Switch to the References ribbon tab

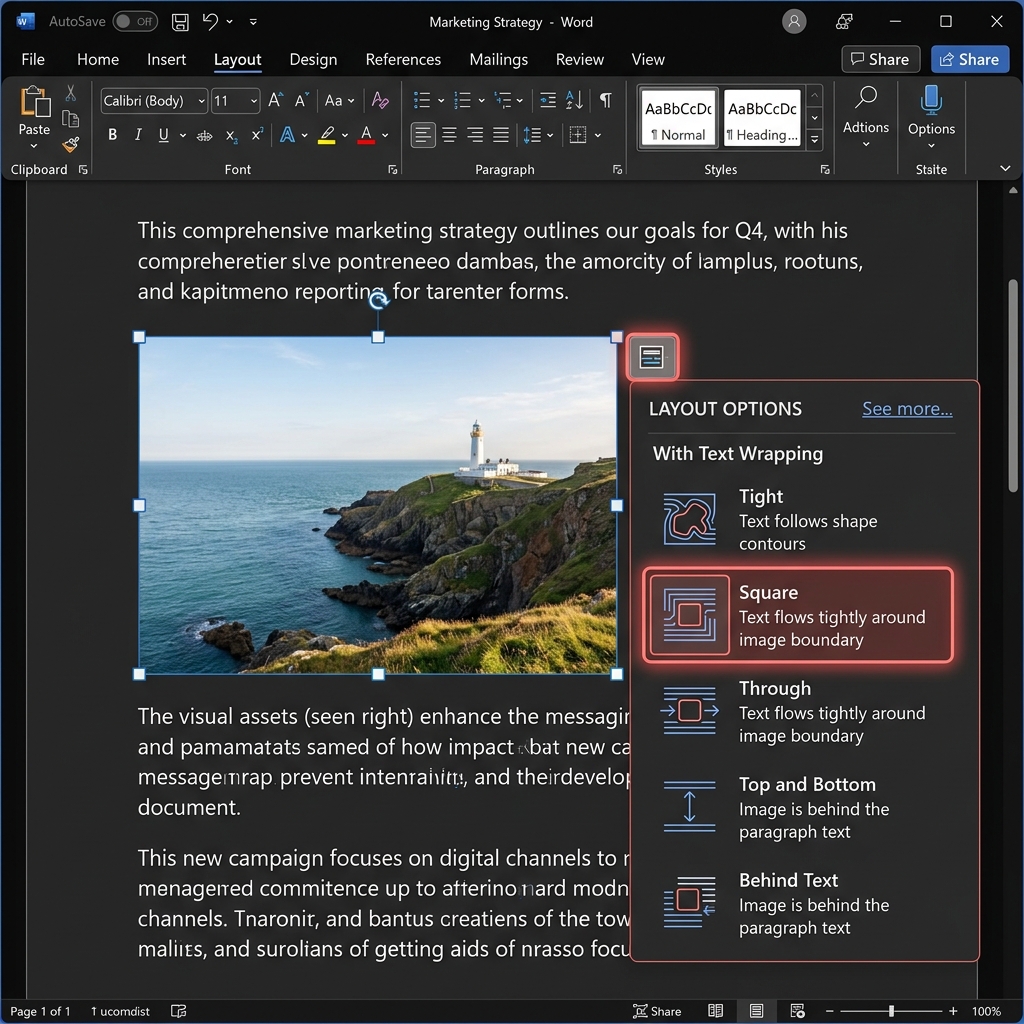(403, 60)
